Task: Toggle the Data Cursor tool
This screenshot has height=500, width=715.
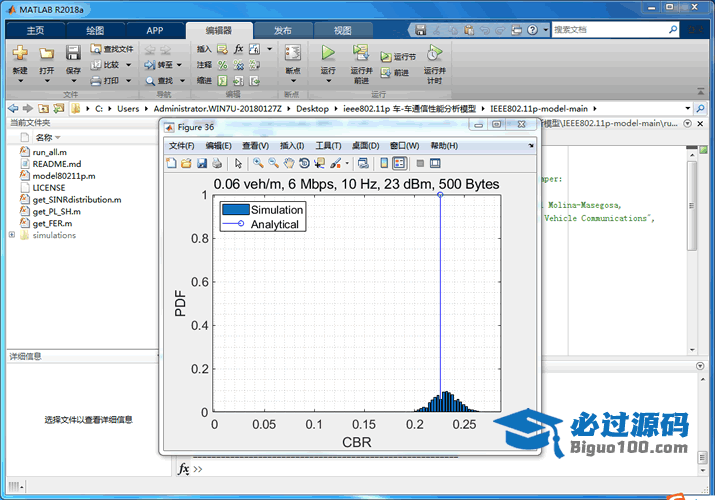Action: coord(319,163)
